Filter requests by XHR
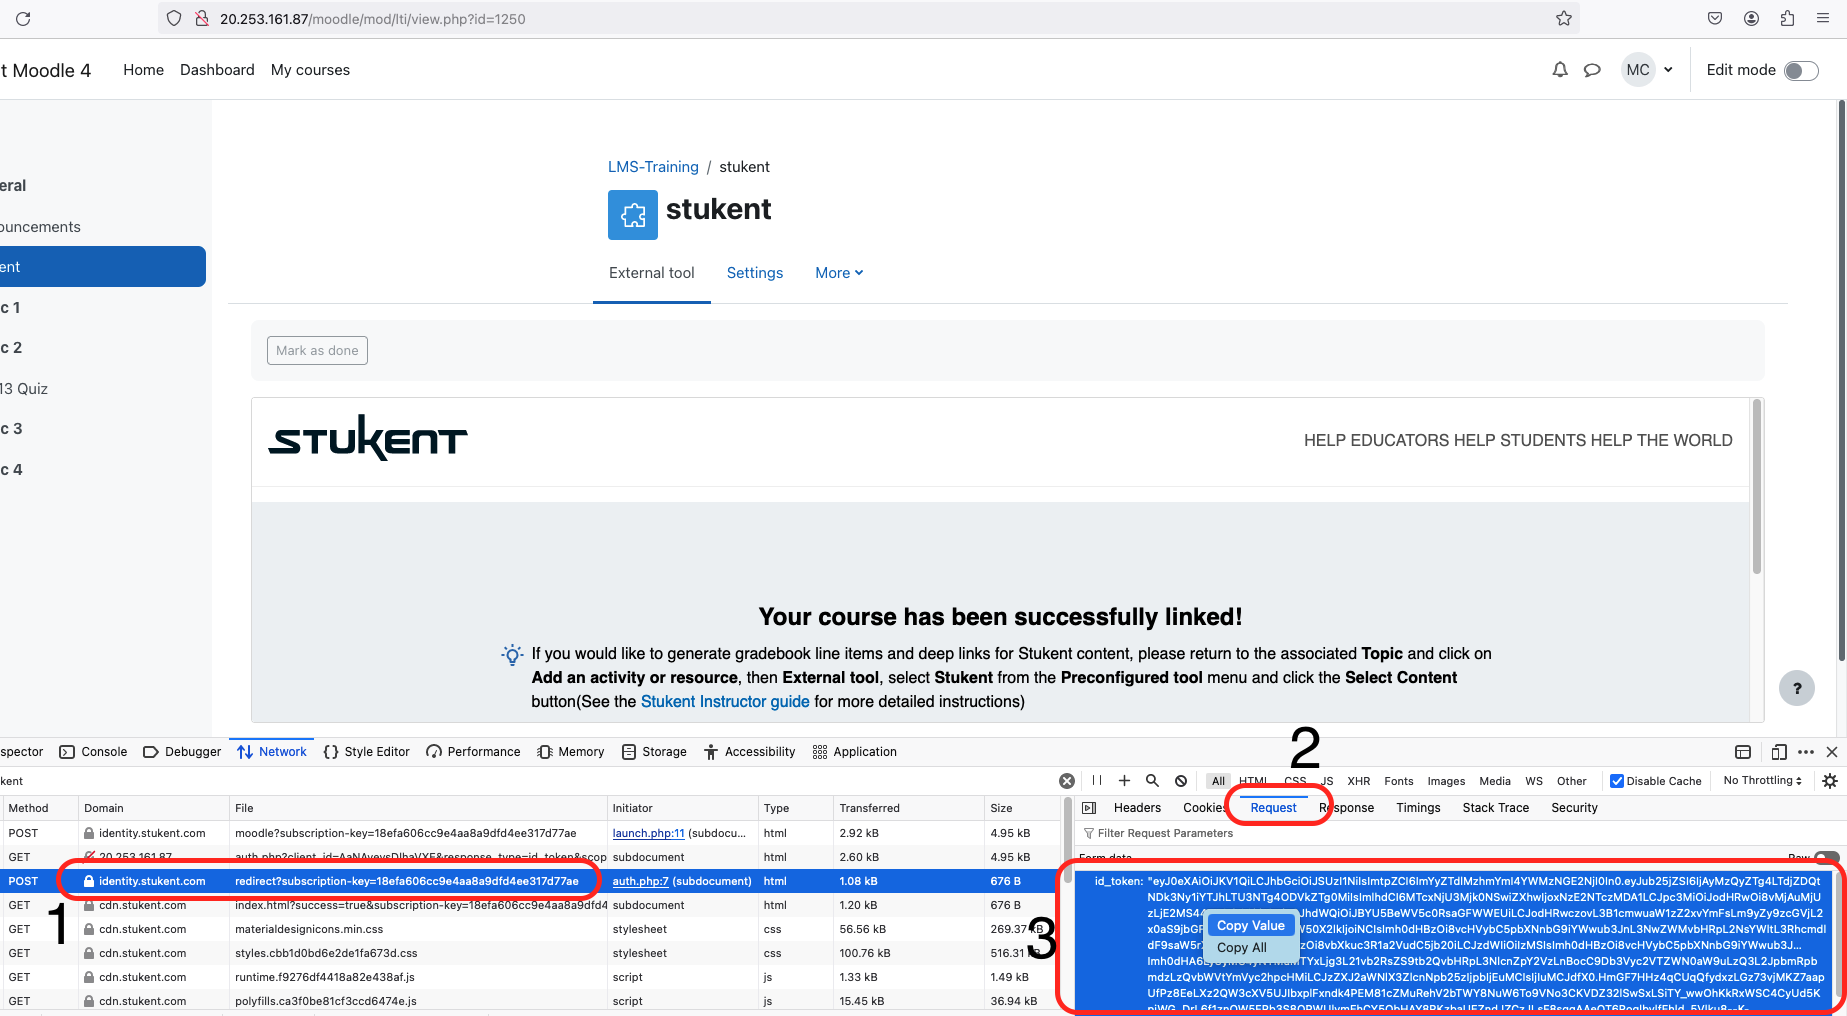 pos(1359,781)
